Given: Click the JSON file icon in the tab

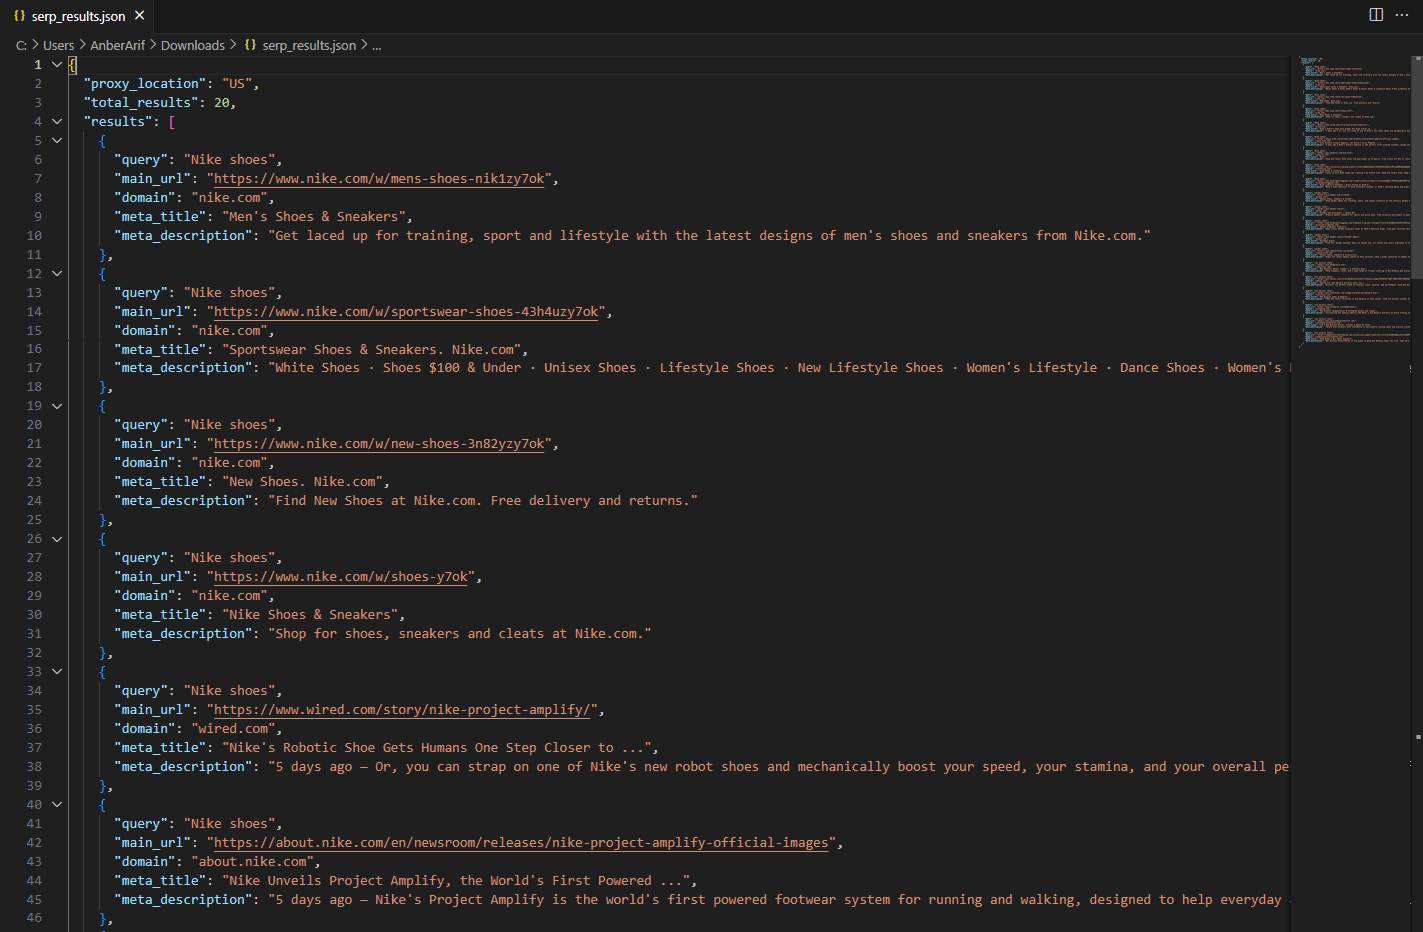Looking at the screenshot, I should pos(19,16).
